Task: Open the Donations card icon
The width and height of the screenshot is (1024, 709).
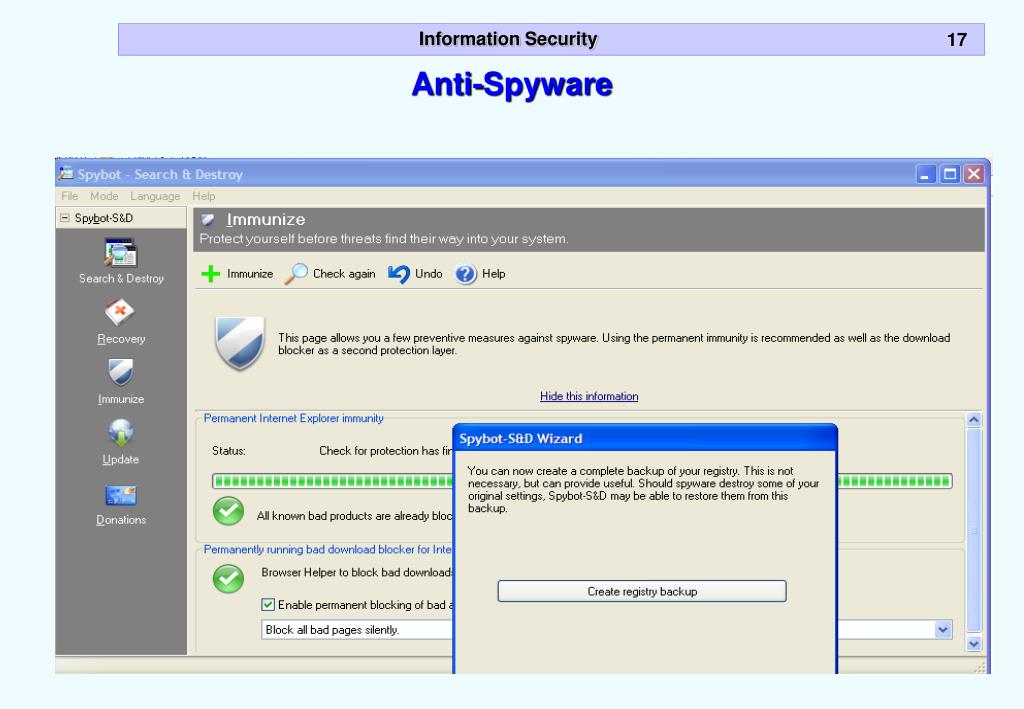Action: (x=121, y=496)
